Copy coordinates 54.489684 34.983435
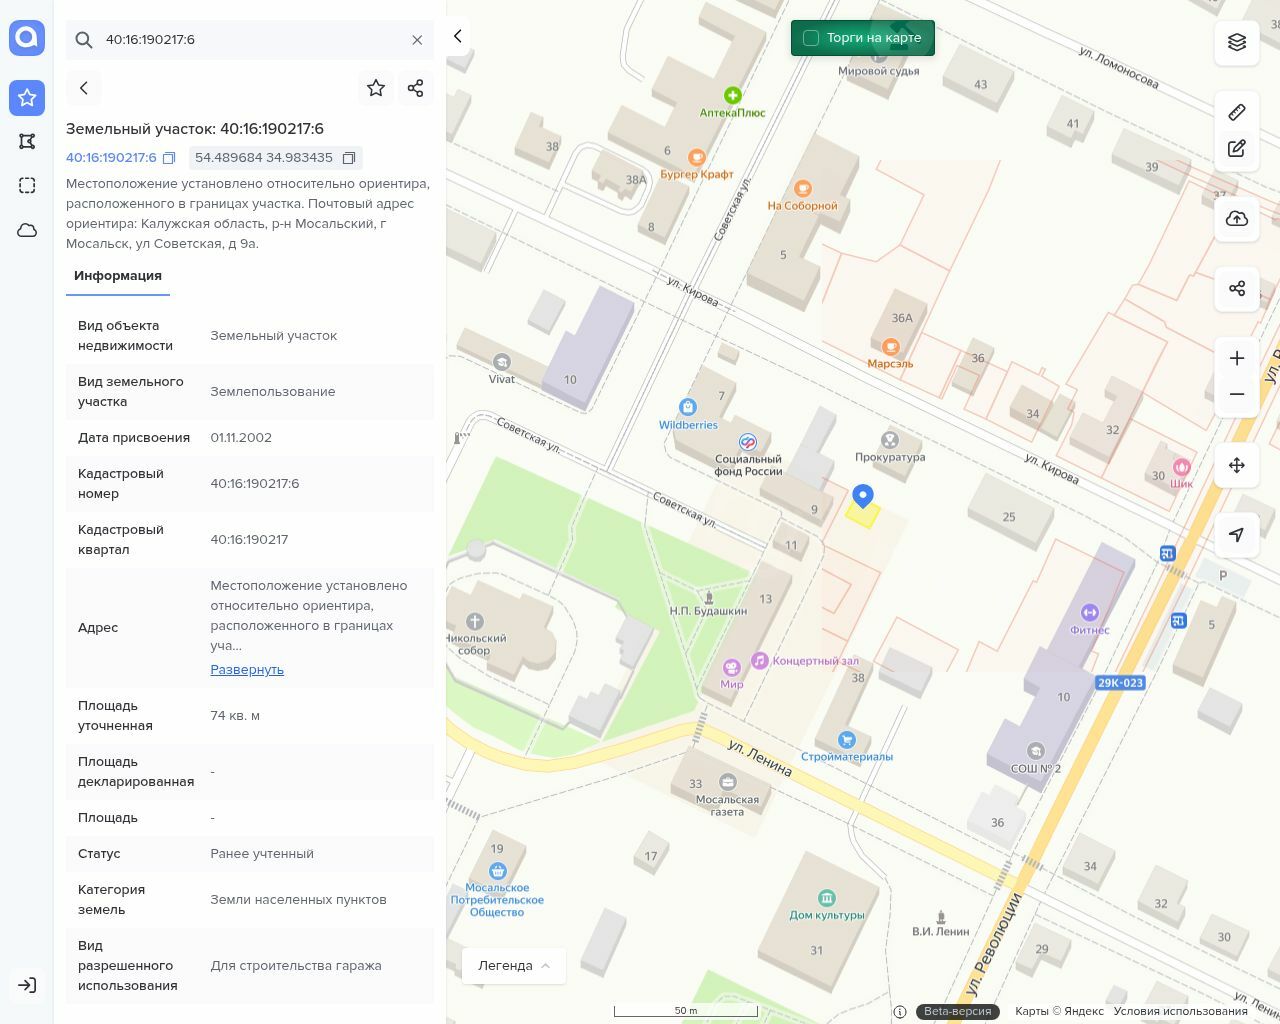 point(349,158)
